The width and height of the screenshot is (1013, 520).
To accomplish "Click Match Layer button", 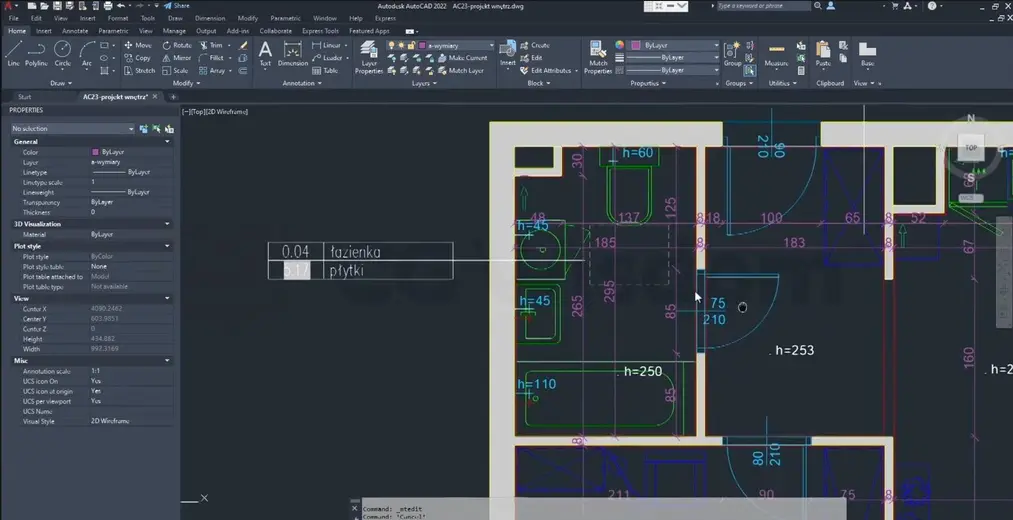I will pyautogui.click(x=460, y=70).
